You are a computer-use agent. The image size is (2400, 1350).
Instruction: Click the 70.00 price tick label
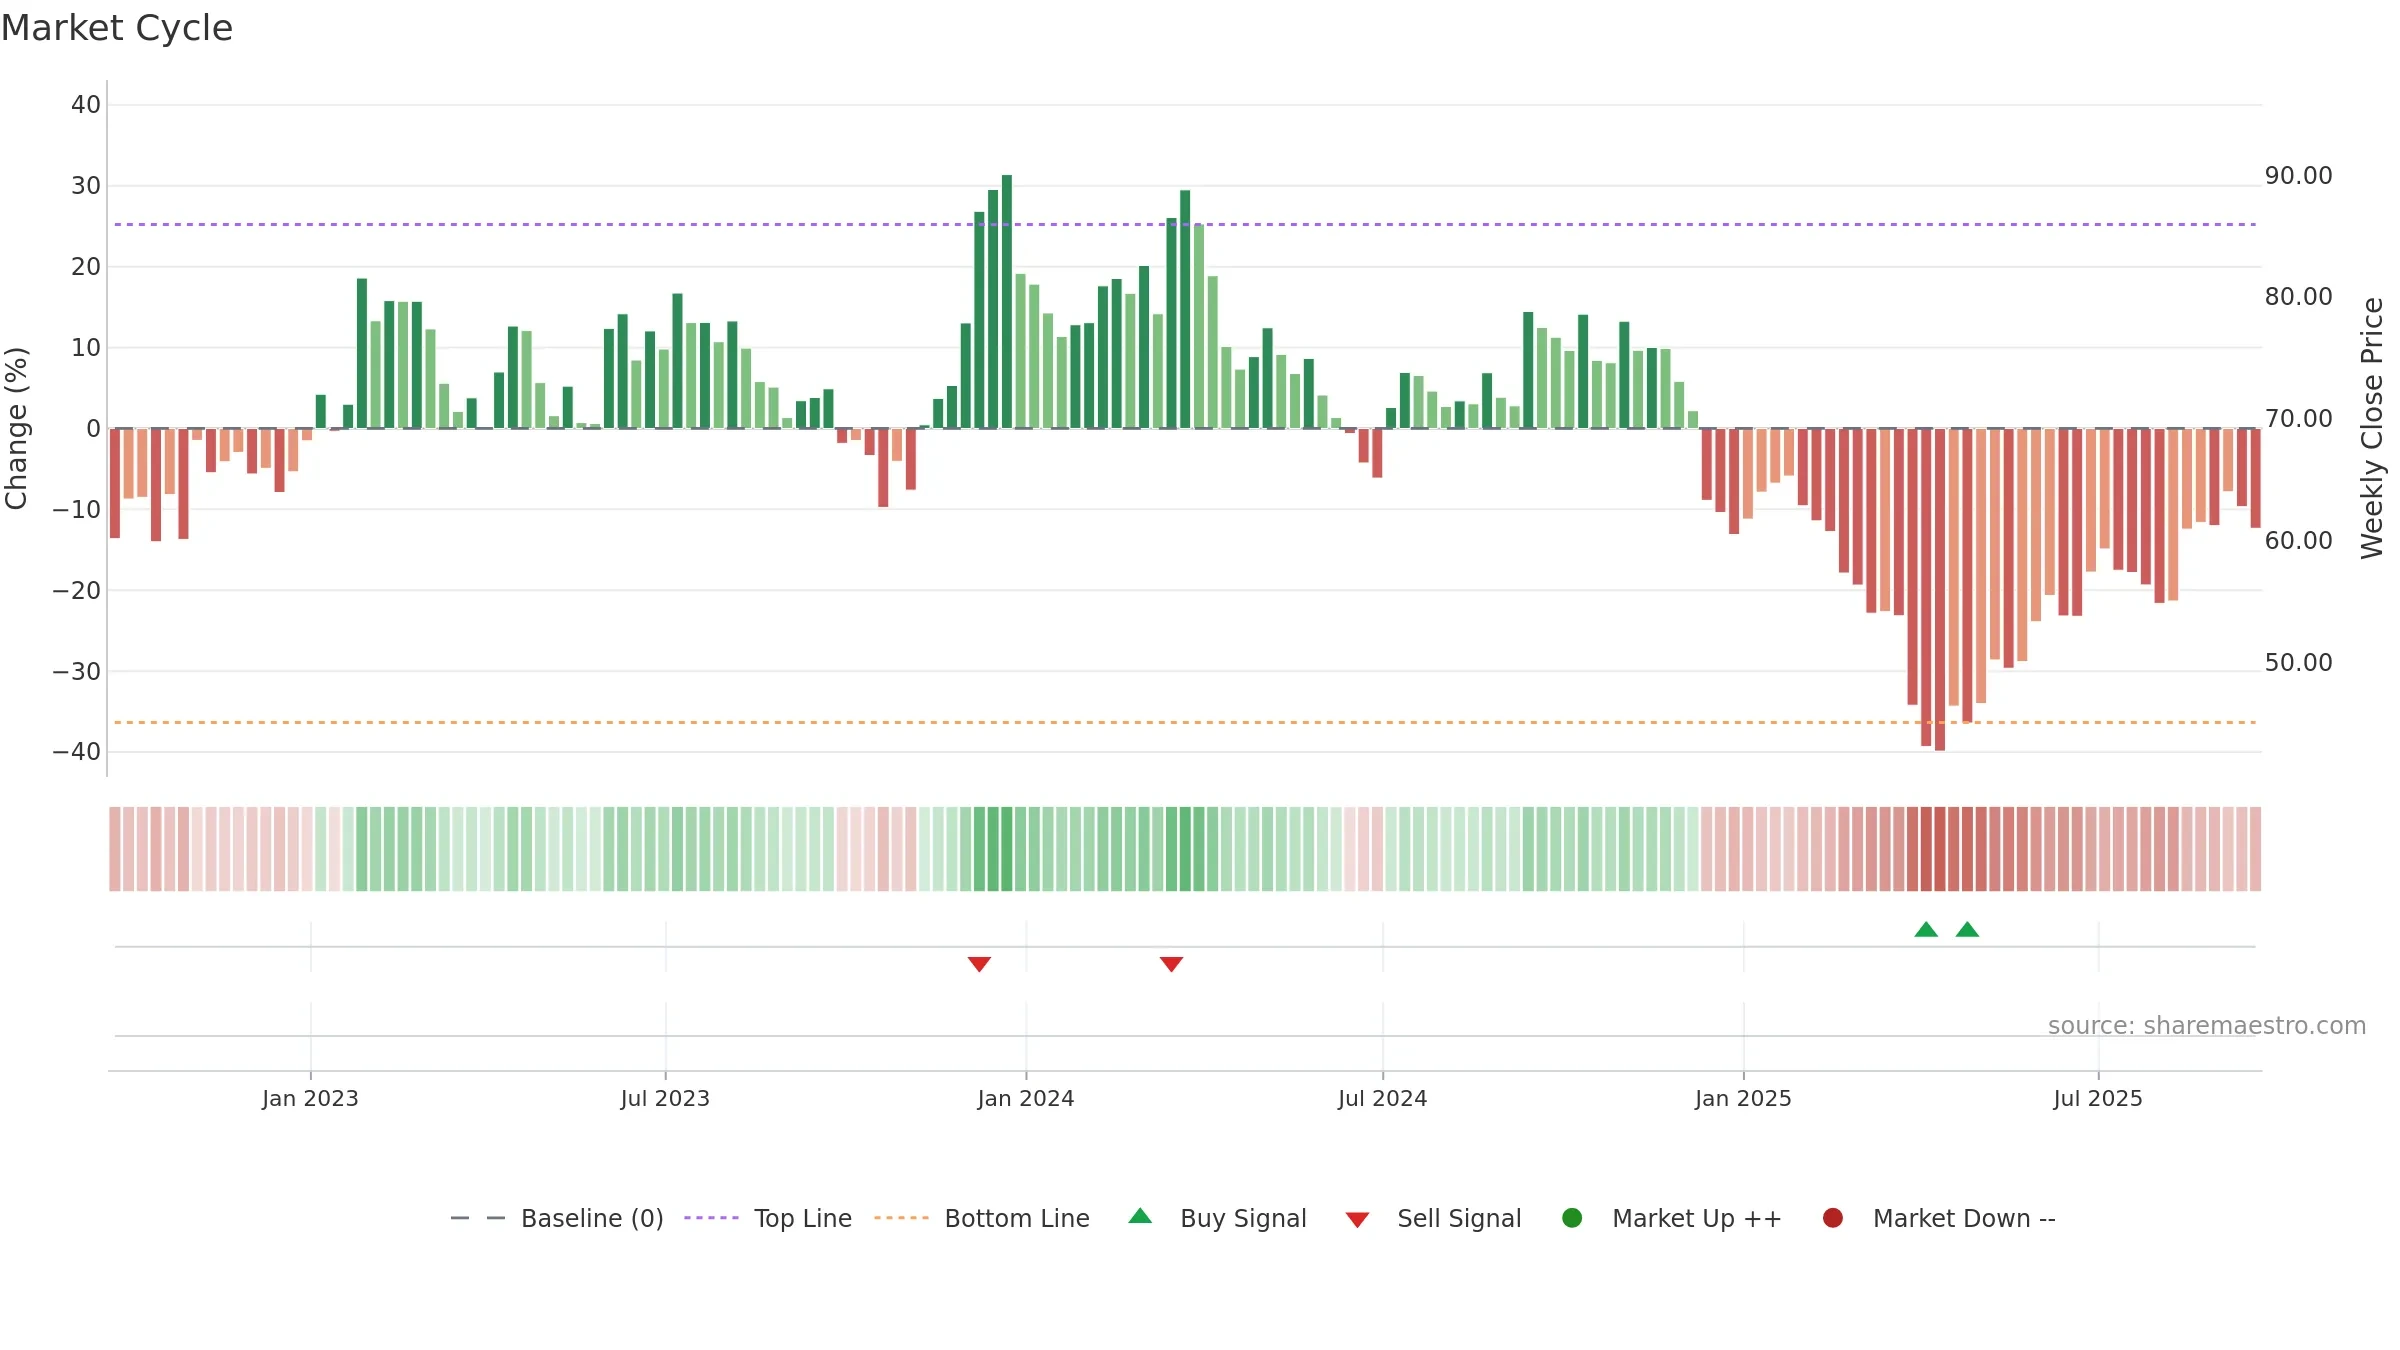pyautogui.click(x=2299, y=419)
